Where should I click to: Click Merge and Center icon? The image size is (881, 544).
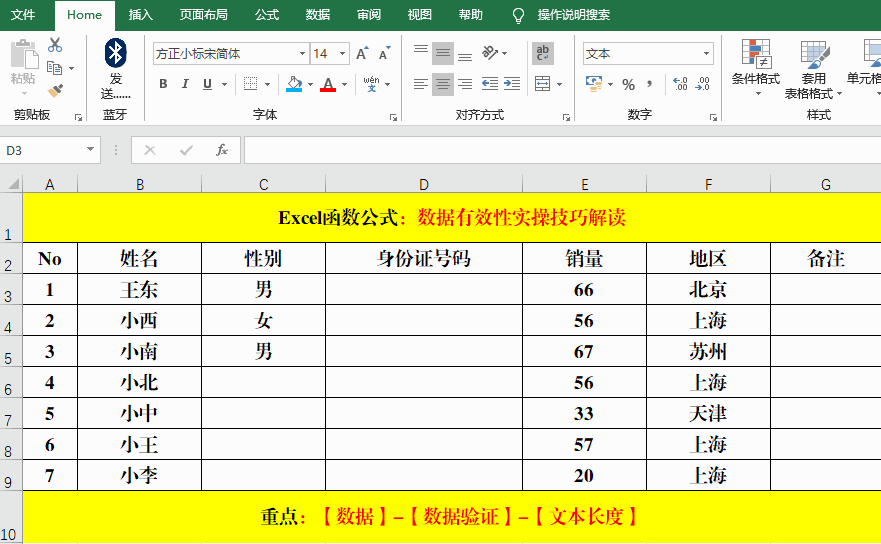tap(542, 84)
